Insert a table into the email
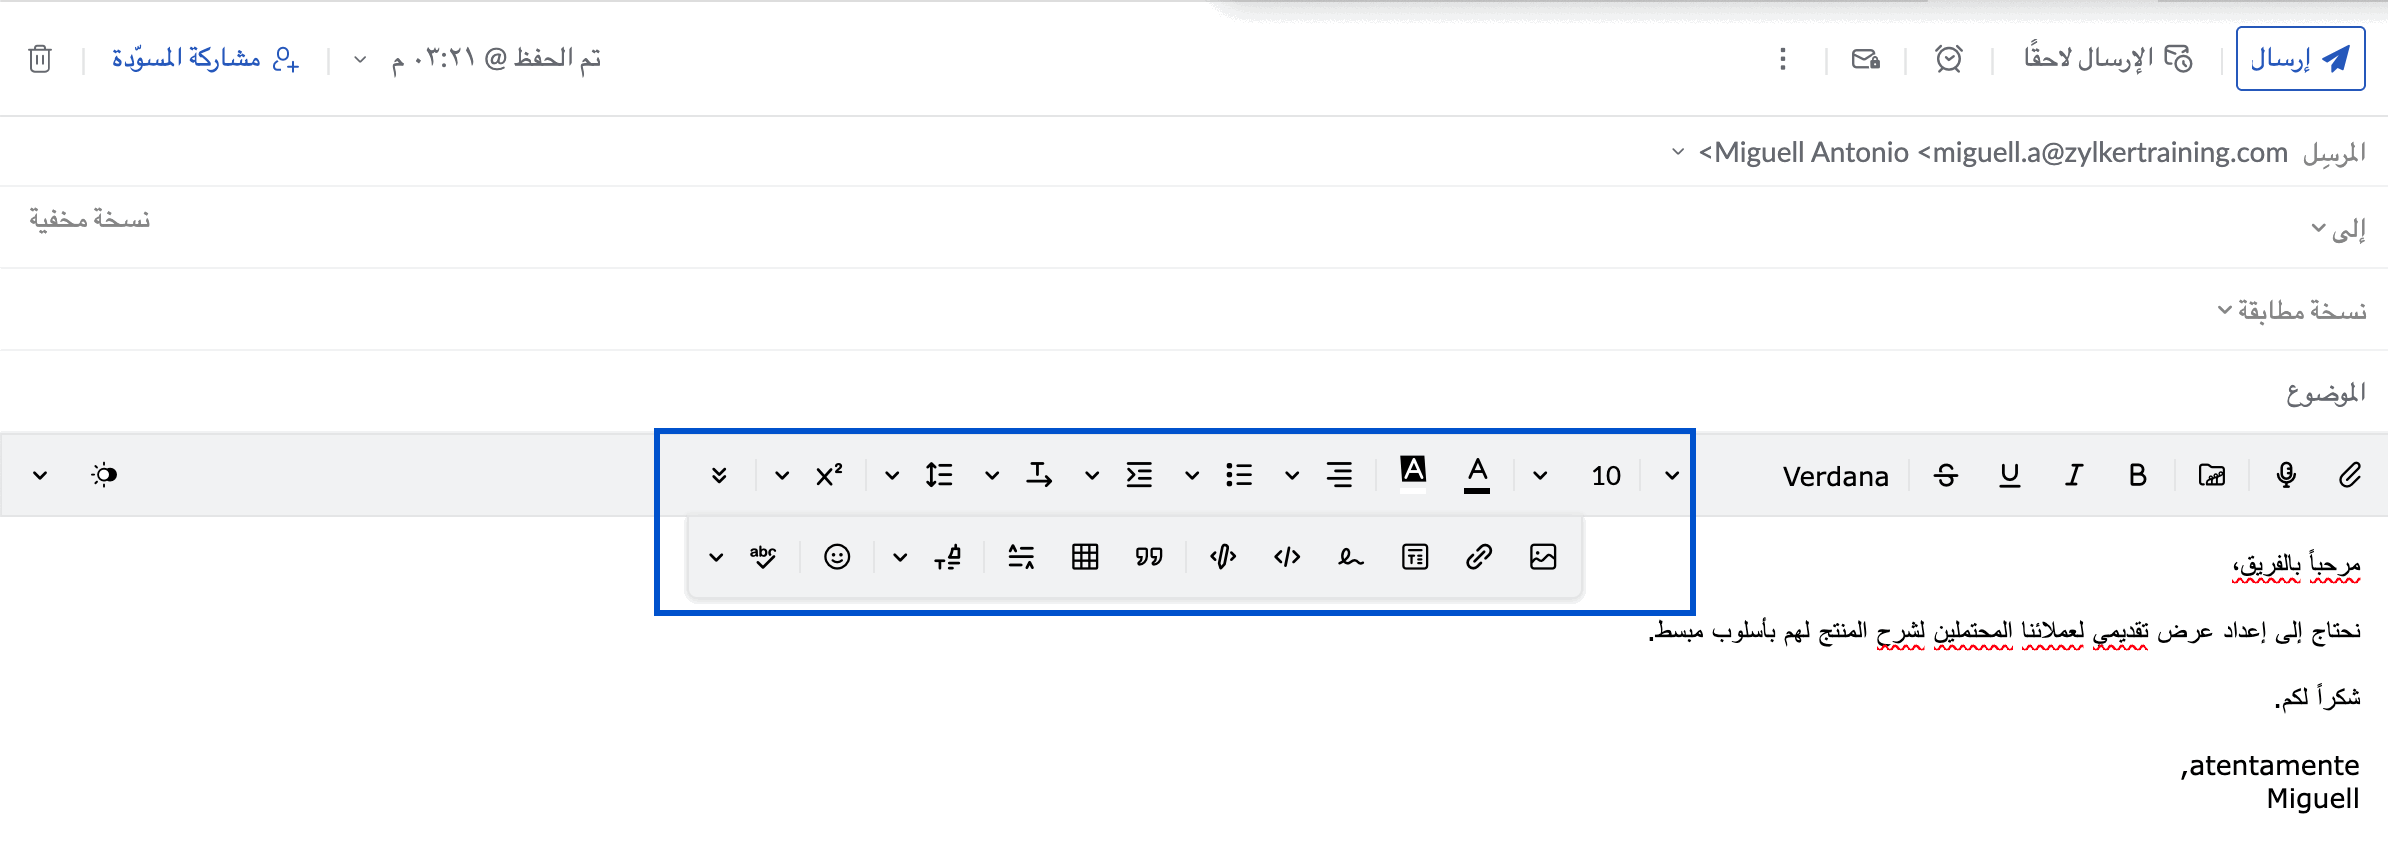 (1085, 557)
